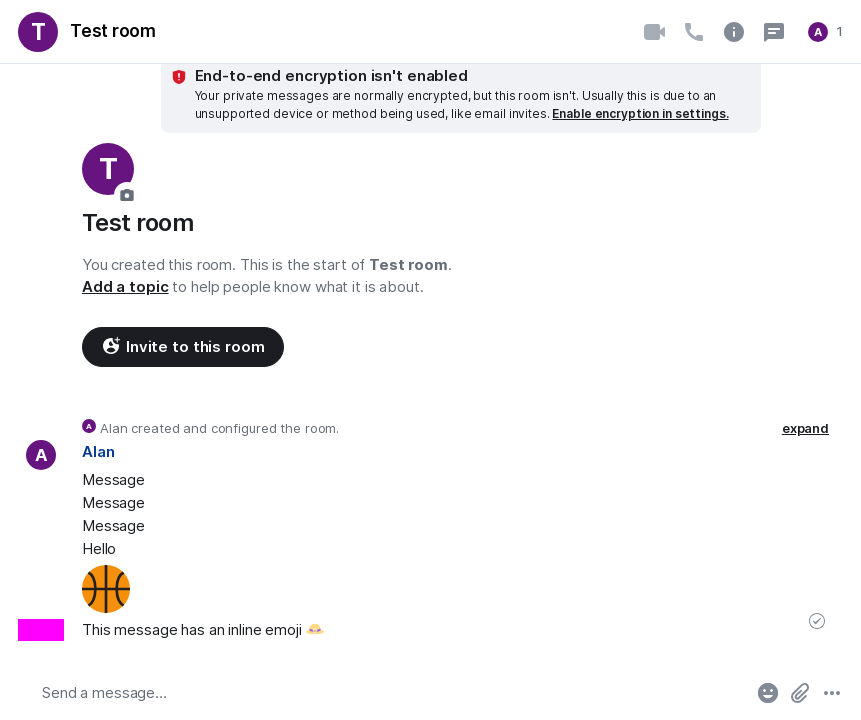The height and width of the screenshot is (720, 861).
Task: Expand the room creation event summary
Action: 805,429
